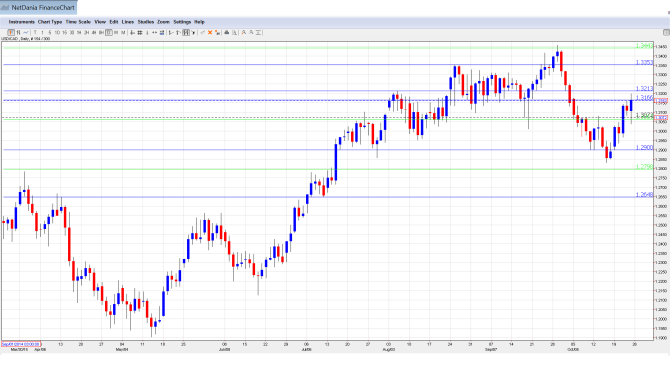The image size is (670, 377).
Task: Click the print chart icon
Action: coord(226,32)
